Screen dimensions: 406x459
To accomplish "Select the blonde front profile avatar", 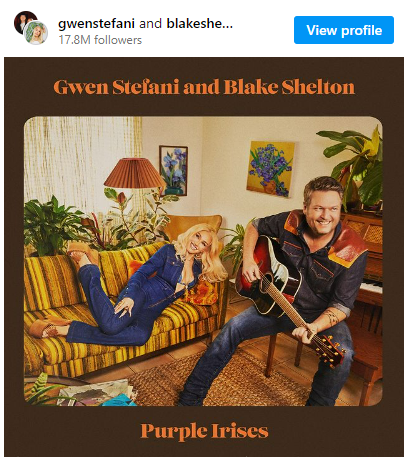I will [36, 33].
